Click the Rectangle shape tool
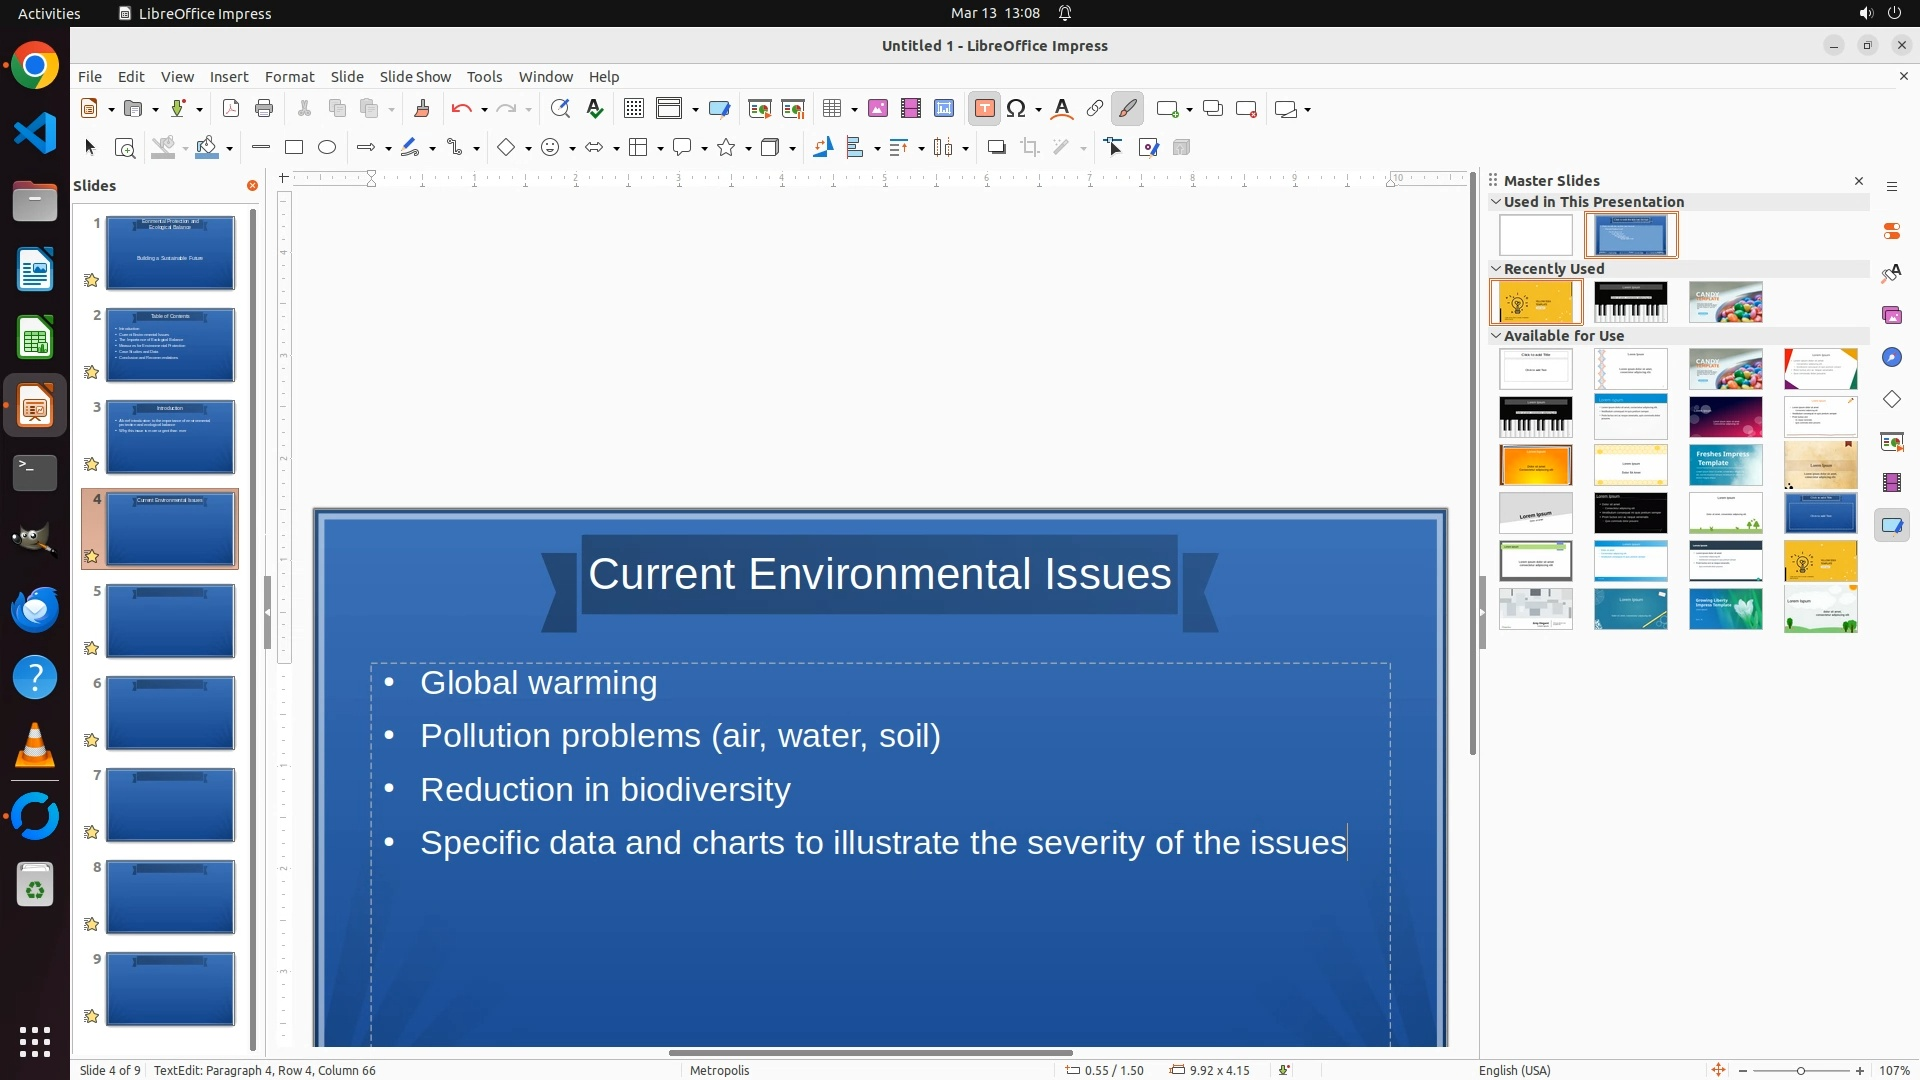Screen dimensions: 1920x1080 (x=294, y=148)
